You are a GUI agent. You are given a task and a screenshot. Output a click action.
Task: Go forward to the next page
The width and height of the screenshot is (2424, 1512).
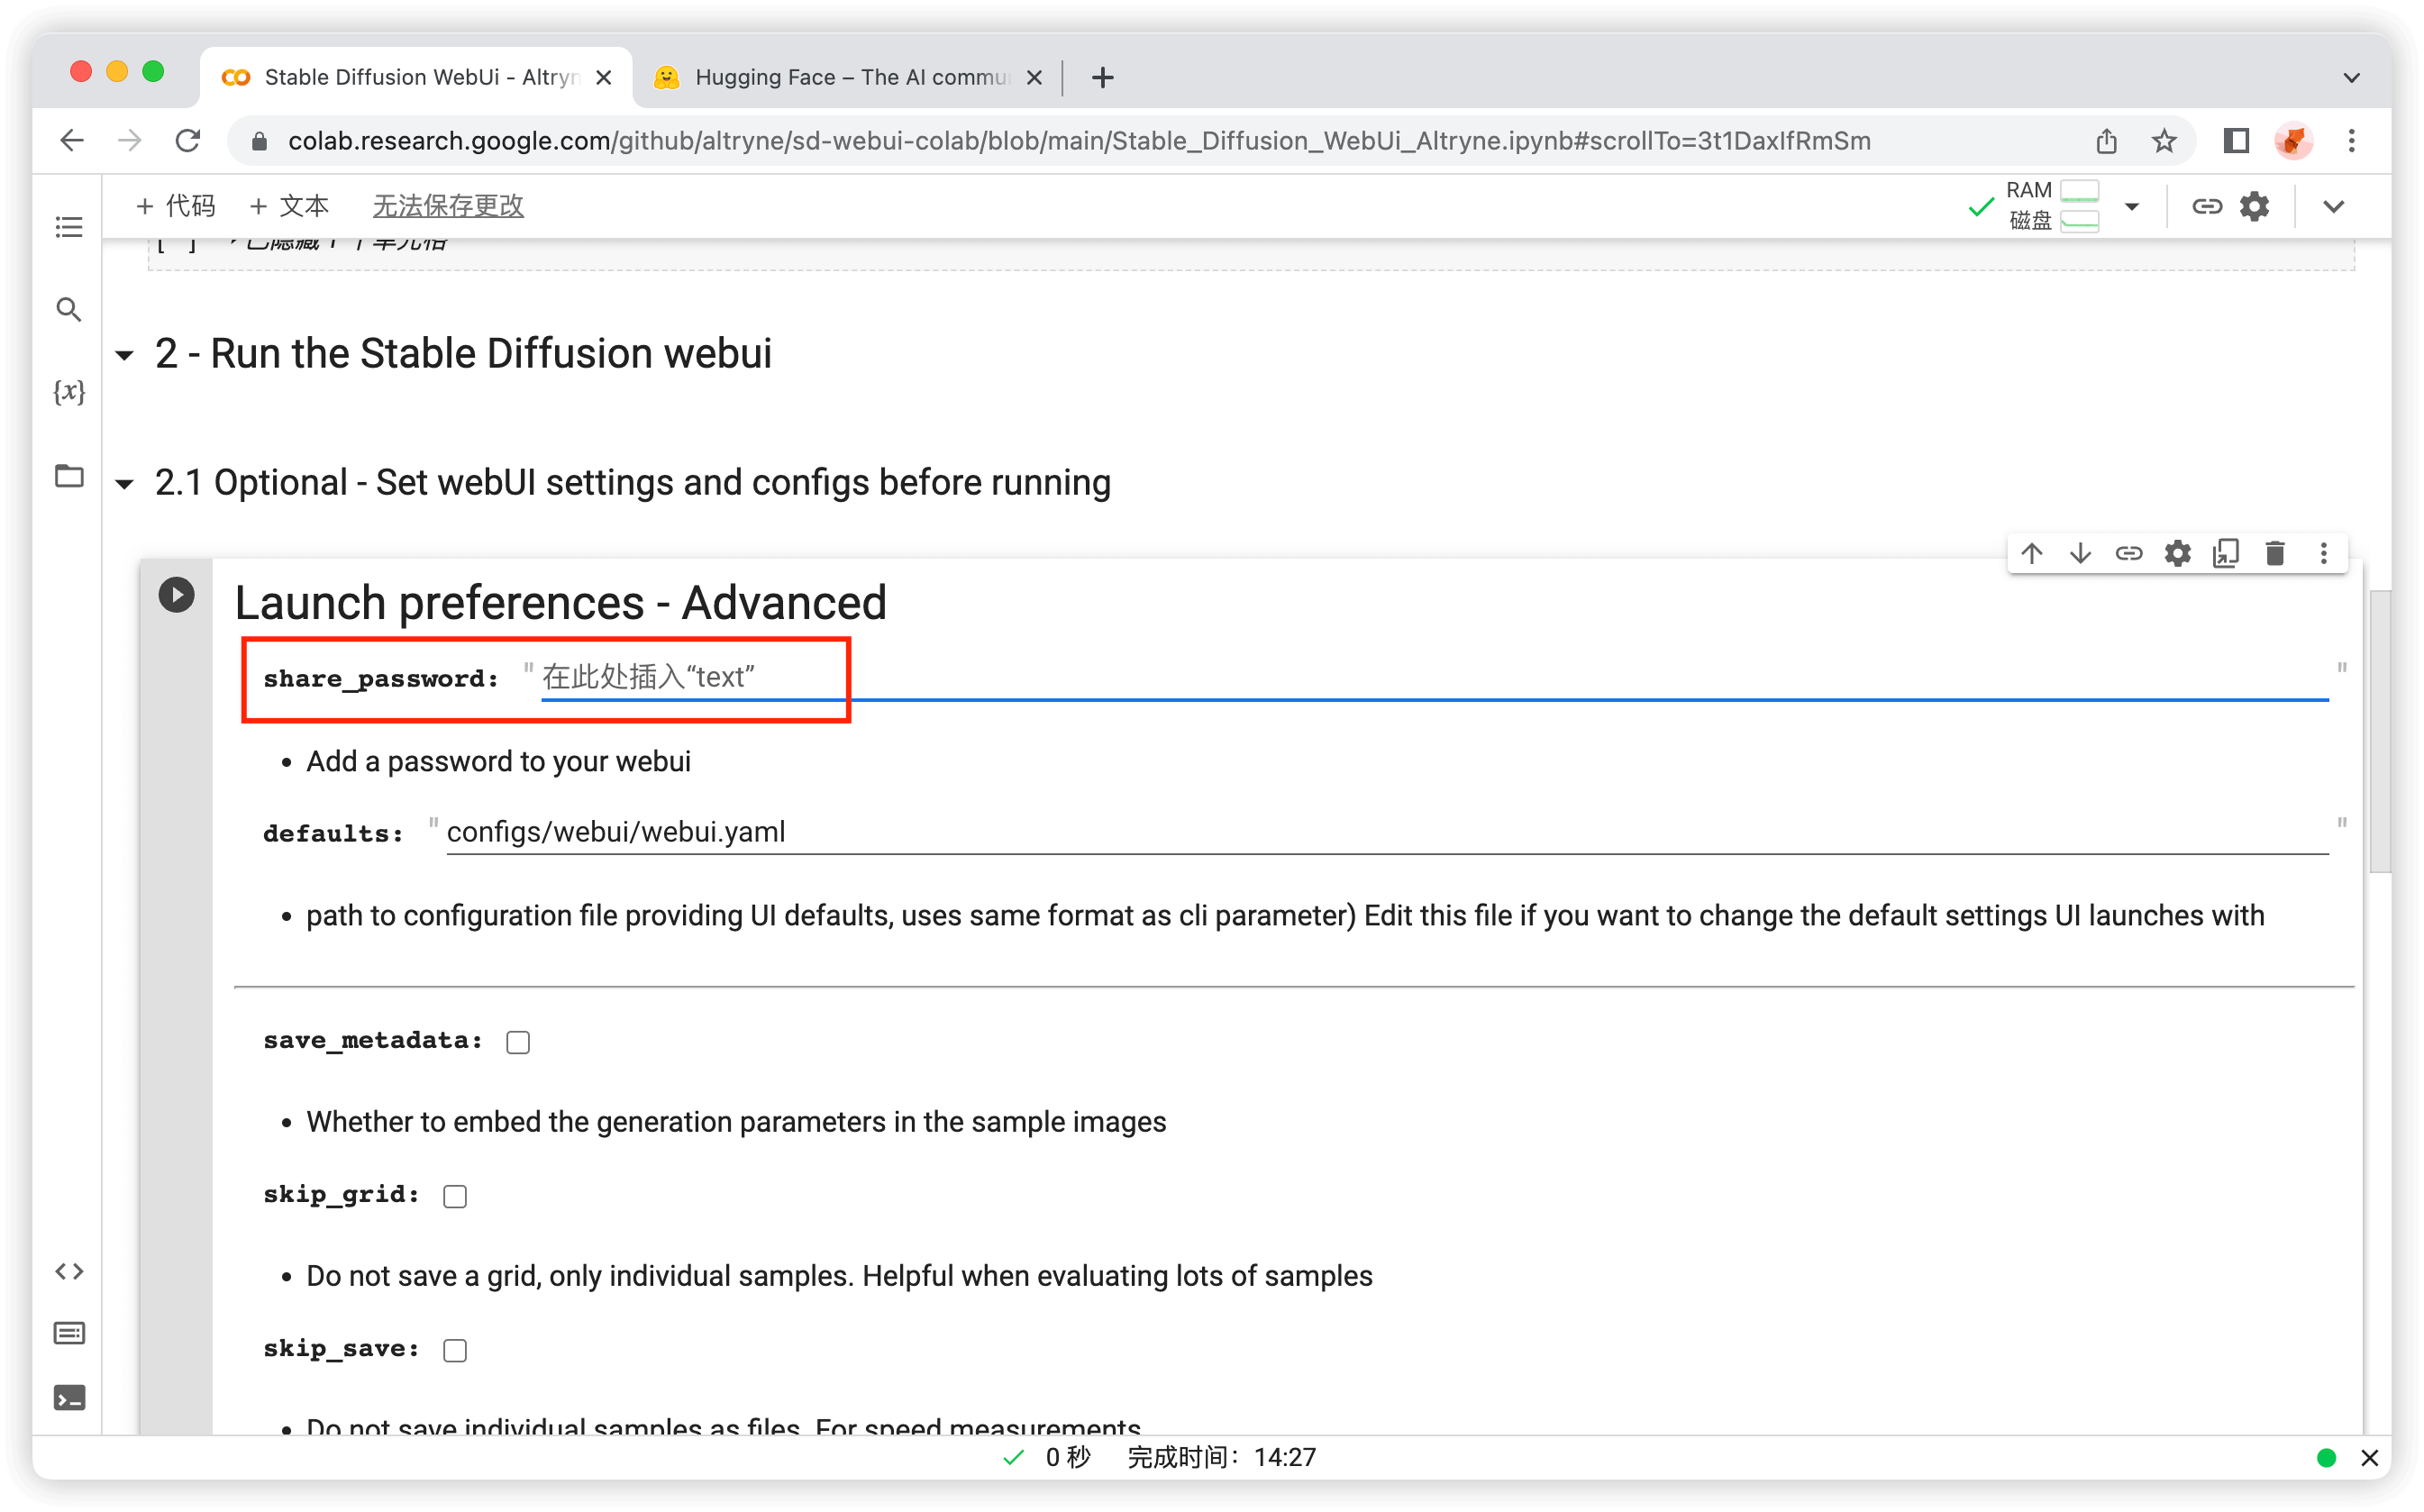(129, 141)
